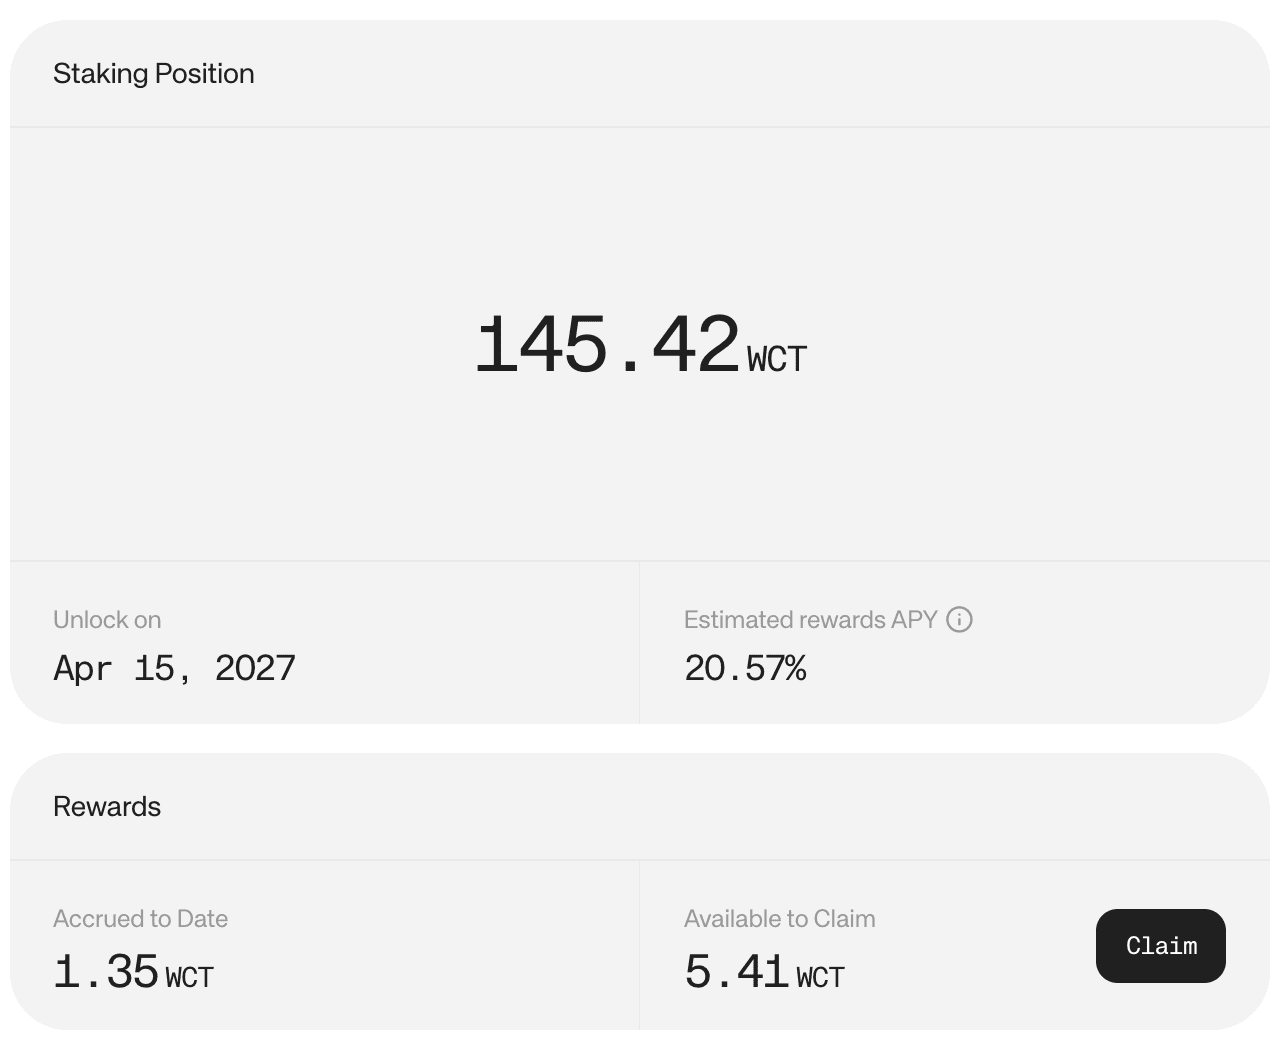This screenshot has height=1046, width=1276.
Task: Claim the available WCT rewards
Action: pyautogui.click(x=1160, y=946)
